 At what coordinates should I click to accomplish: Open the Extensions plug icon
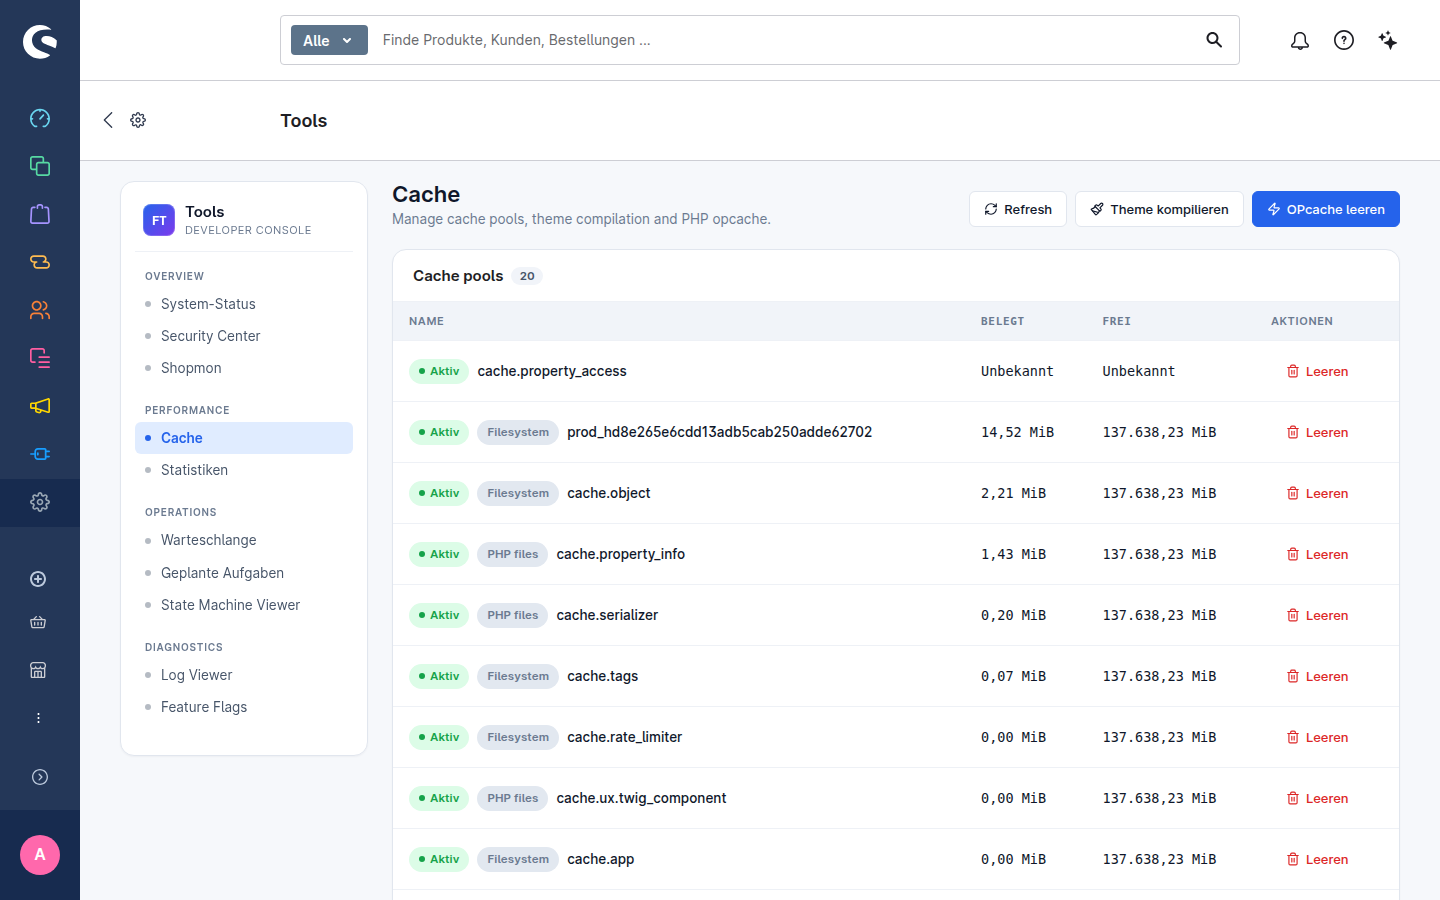click(x=40, y=454)
